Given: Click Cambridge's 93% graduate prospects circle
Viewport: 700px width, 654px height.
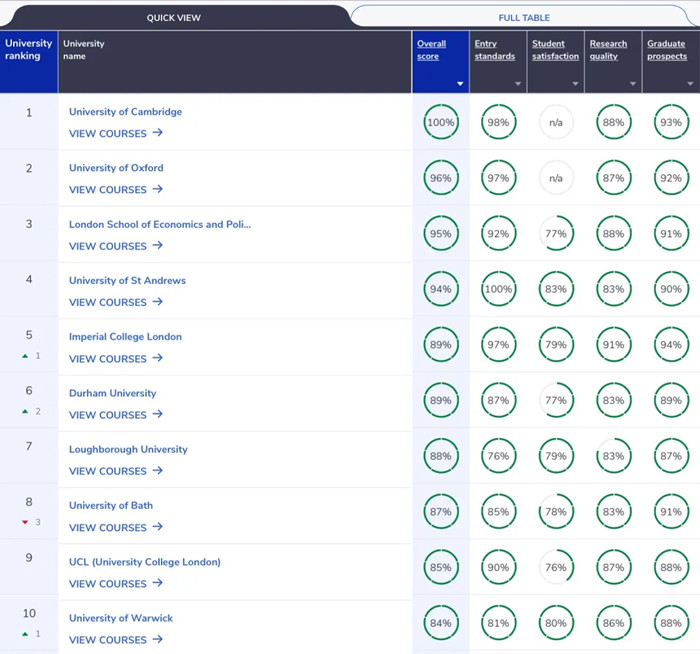Looking at the screenshot, I should [x=671, y=122].
